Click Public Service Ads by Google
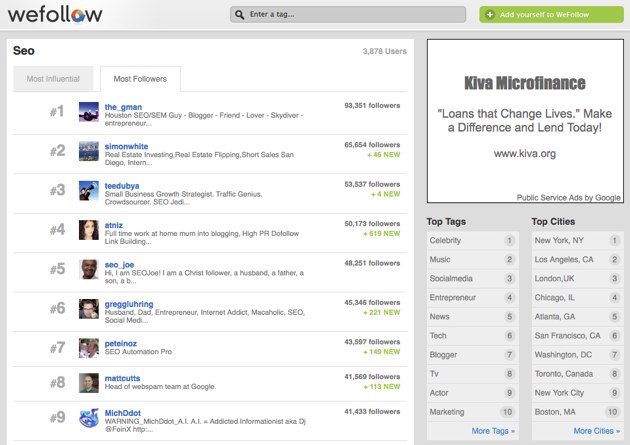This screenshot has width=630, height=445. coord(568,197)
